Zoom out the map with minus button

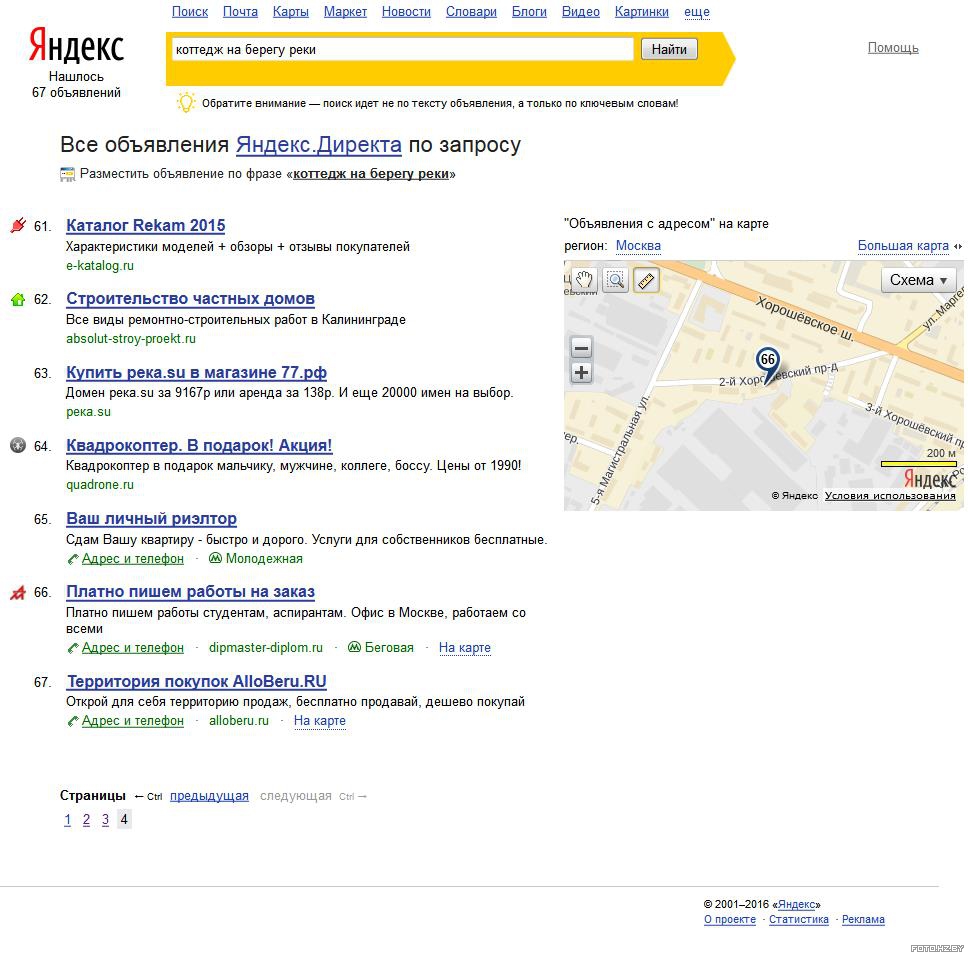581,348
